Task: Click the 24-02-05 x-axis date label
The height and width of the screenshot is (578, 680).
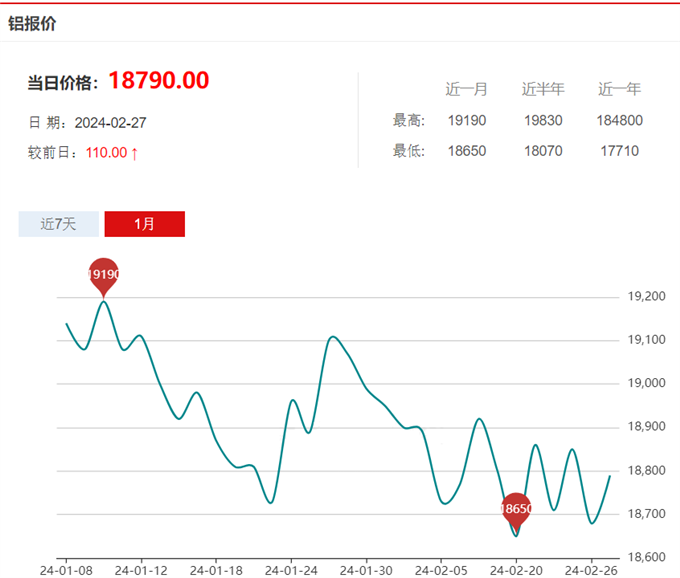Action: (x=440, y=569)
